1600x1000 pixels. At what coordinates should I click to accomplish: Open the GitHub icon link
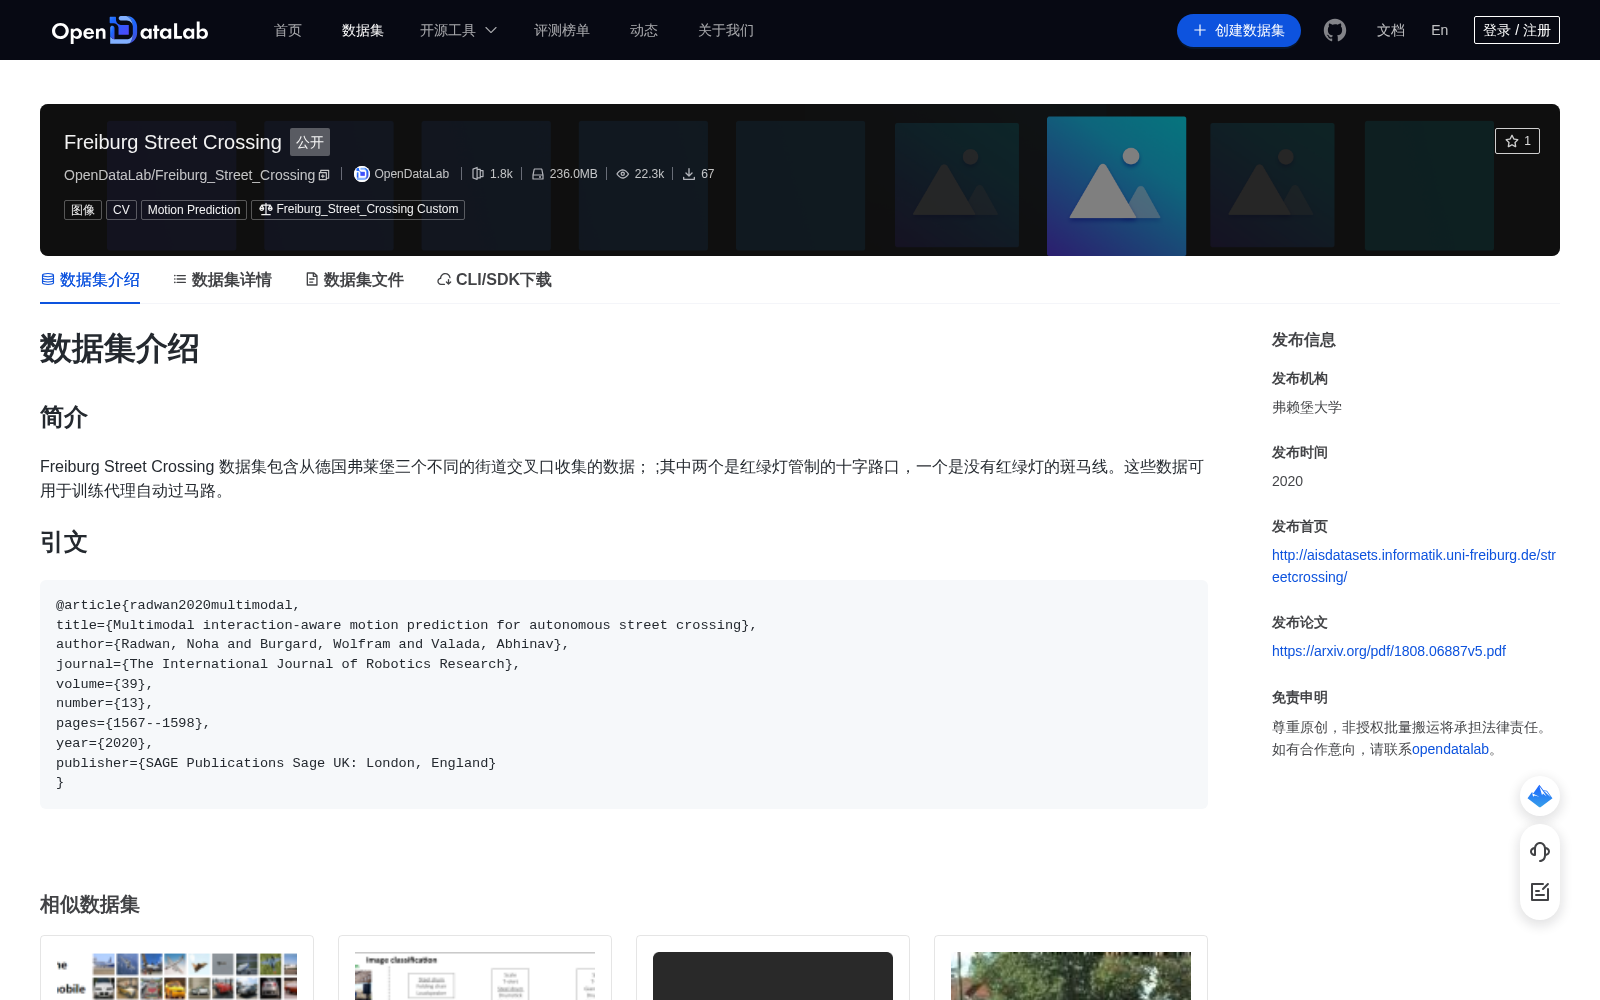tap(1335, 30)
